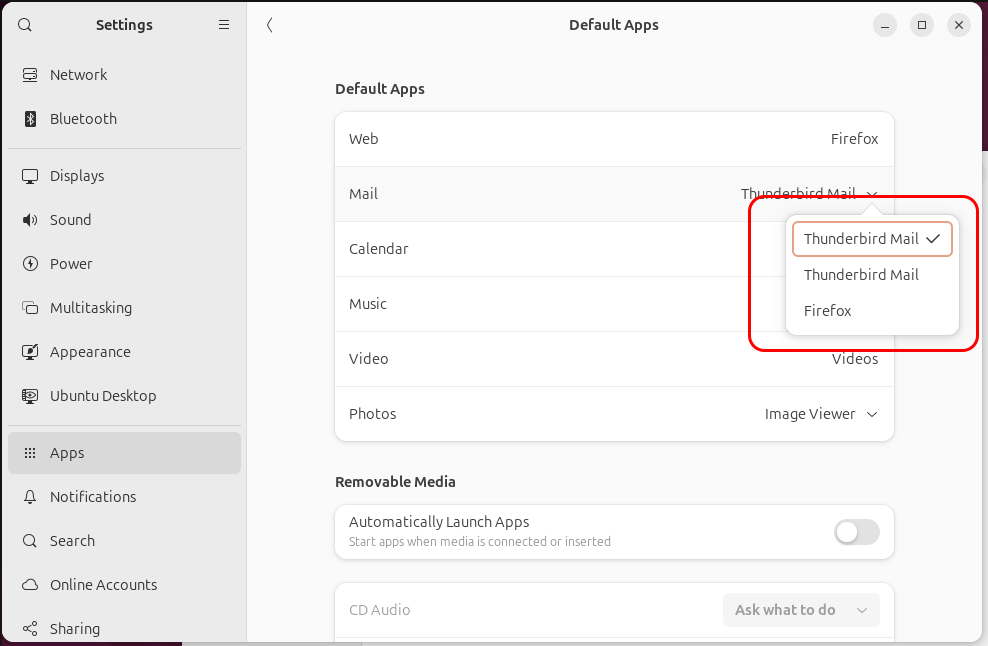Click the Search magnifier icon in sidebar list

point(30,541)
